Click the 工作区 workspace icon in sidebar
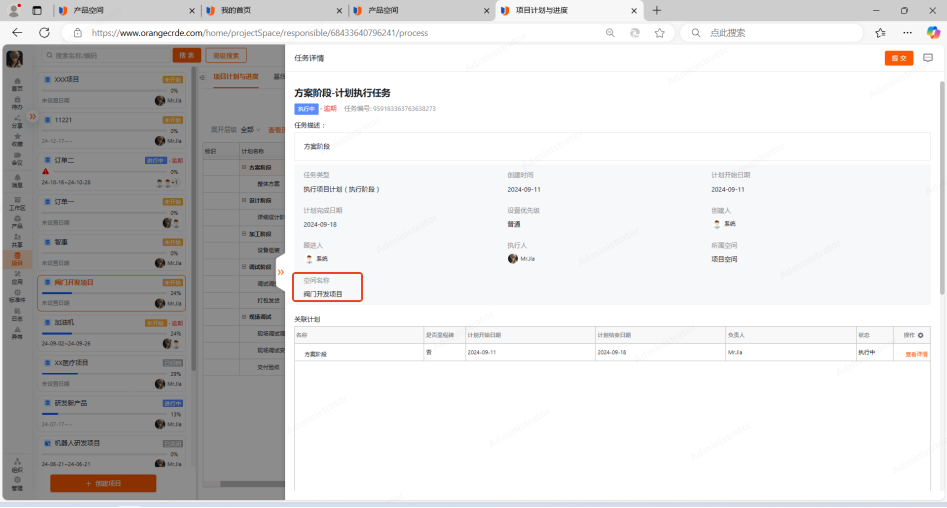 17,205
